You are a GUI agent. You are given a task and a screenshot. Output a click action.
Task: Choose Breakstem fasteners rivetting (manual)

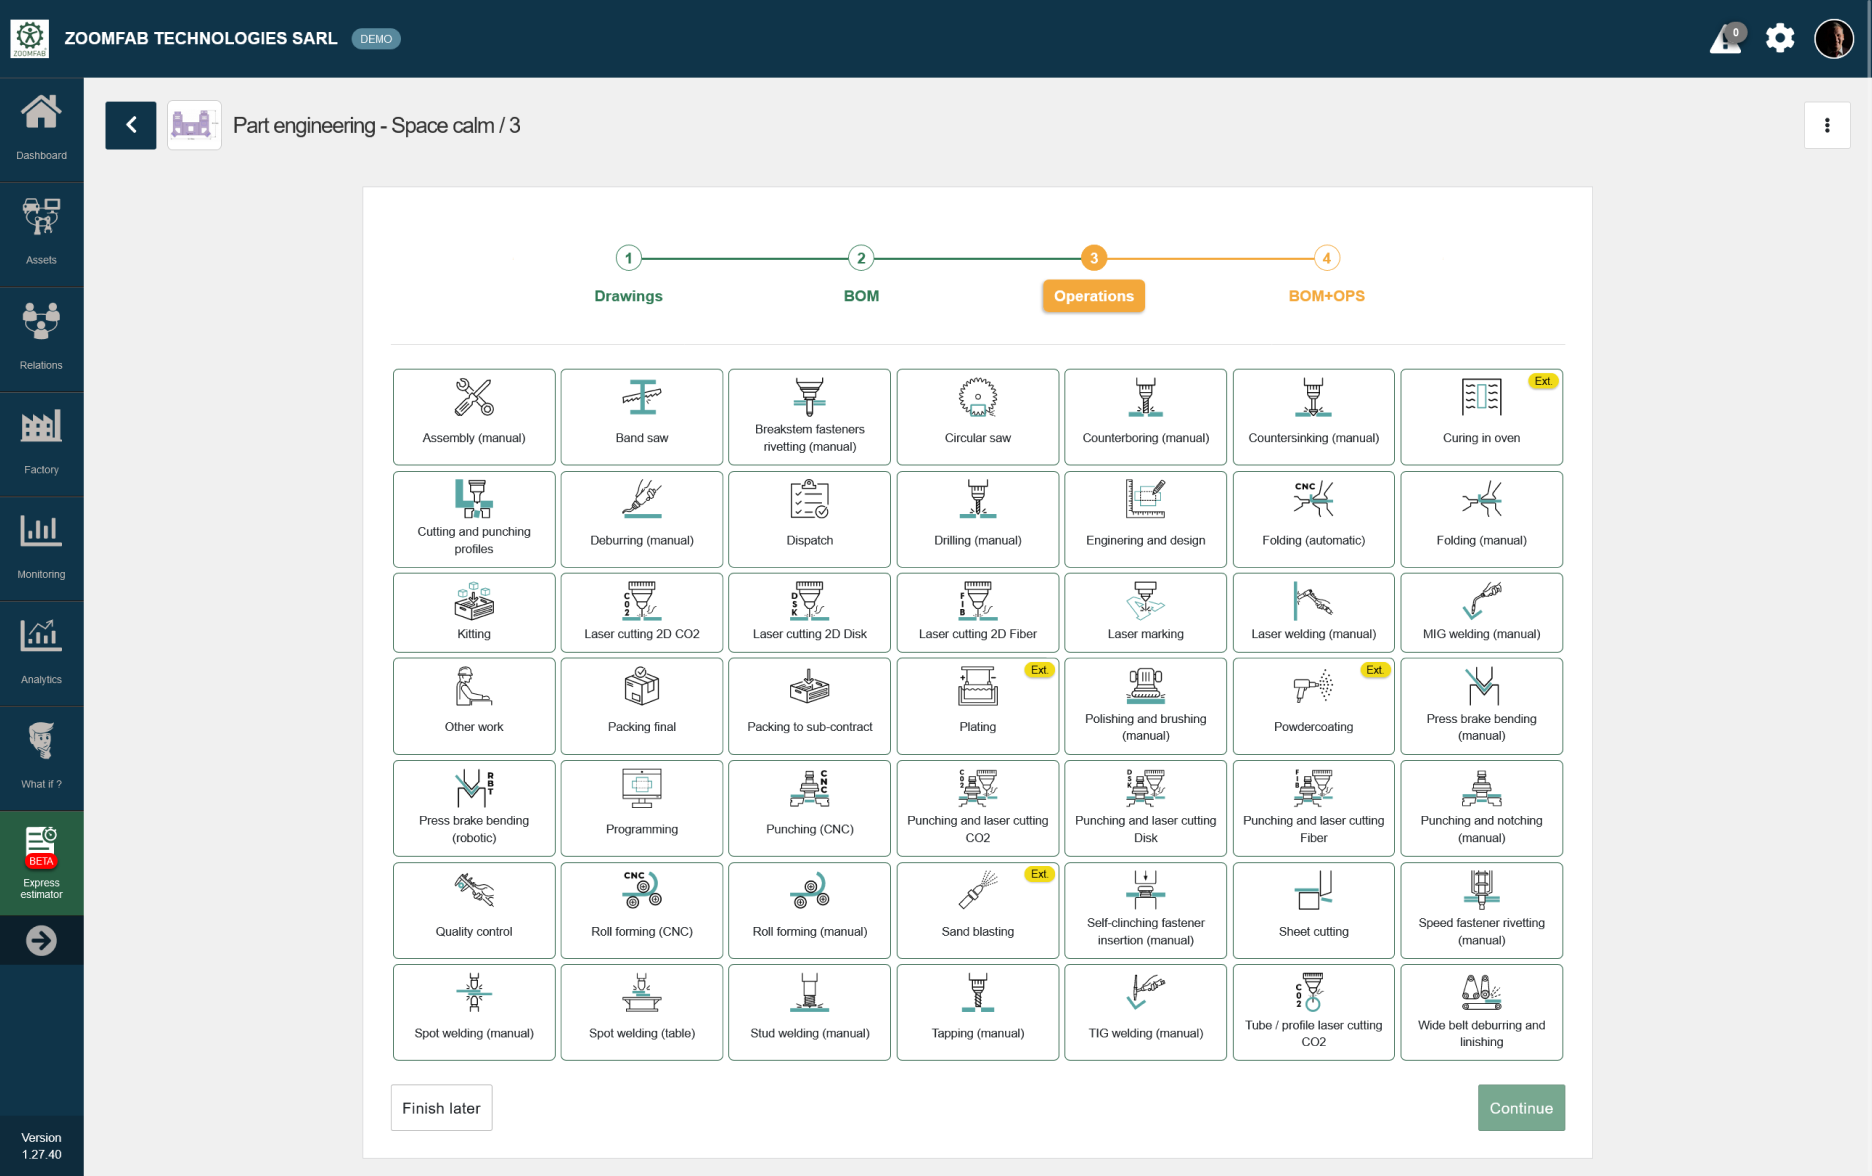tap(810, 417)
